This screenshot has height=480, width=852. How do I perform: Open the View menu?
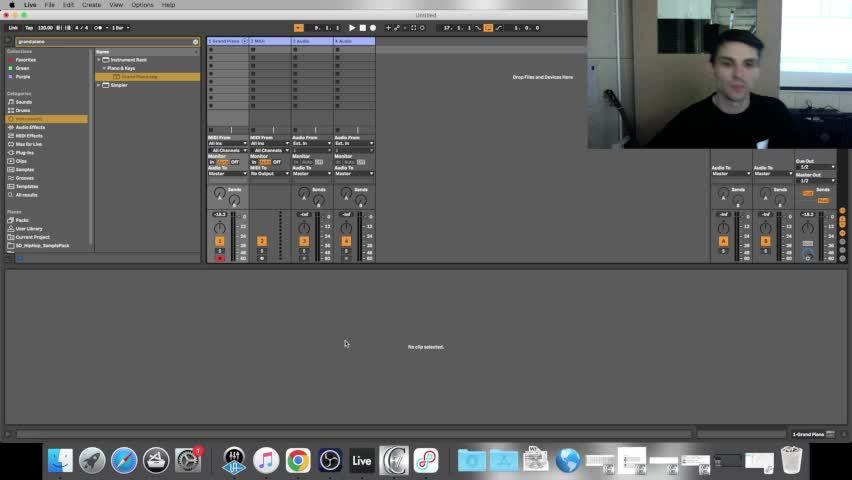point(116,4)
